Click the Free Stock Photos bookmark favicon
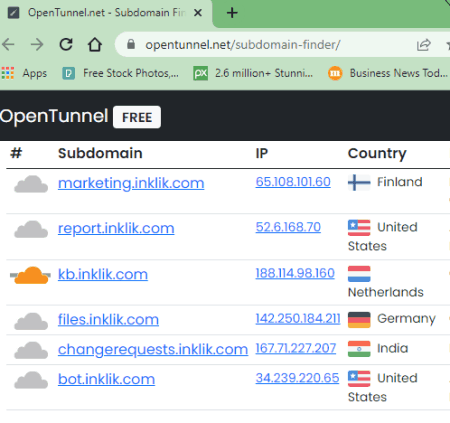This screenshot has height=423, width=450. [68, 73]
